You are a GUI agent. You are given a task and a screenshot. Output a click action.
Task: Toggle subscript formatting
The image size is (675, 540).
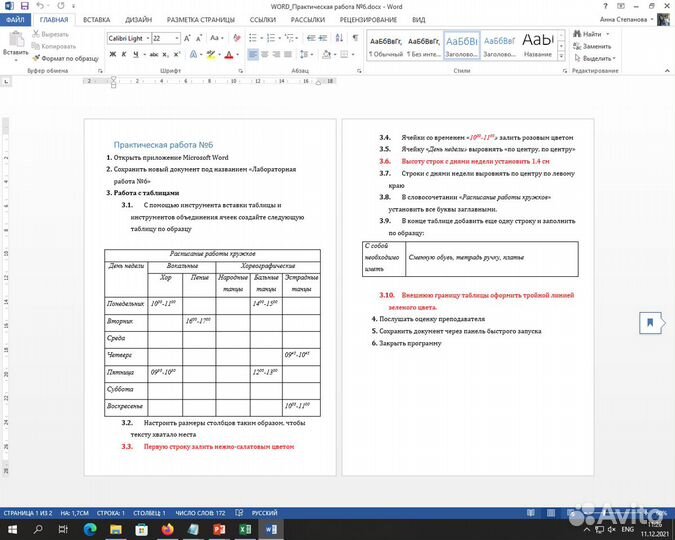(x=165, y=54)
